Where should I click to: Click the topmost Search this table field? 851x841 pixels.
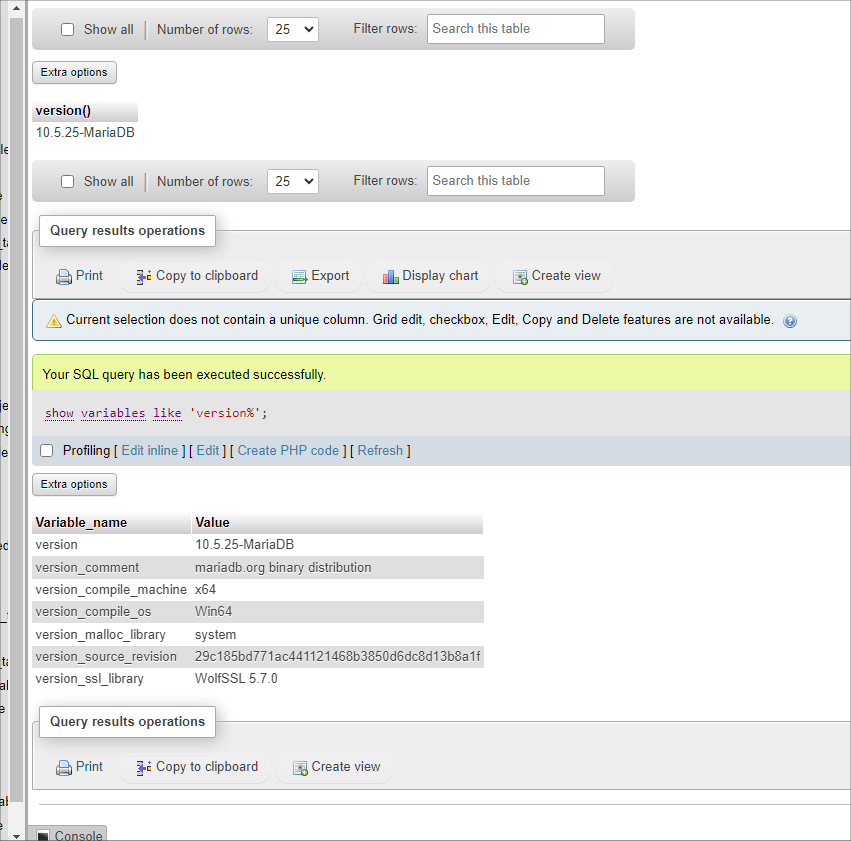tap(516, 29)
